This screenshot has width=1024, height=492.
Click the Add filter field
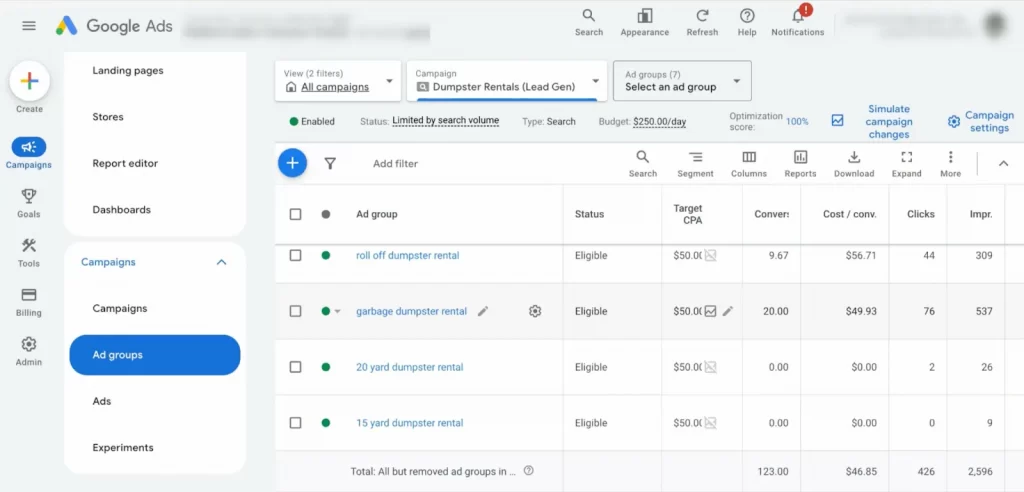coord(395,163)
